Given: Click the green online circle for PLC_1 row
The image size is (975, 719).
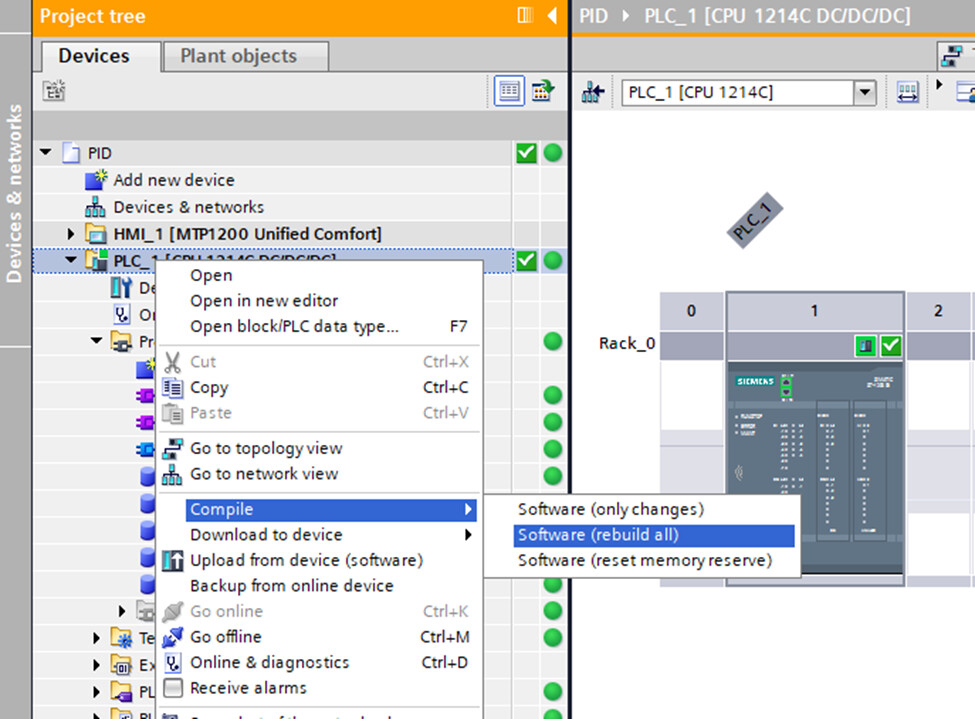Looking at the screenshot, I should pyautogui.click(x=553, y=261).
